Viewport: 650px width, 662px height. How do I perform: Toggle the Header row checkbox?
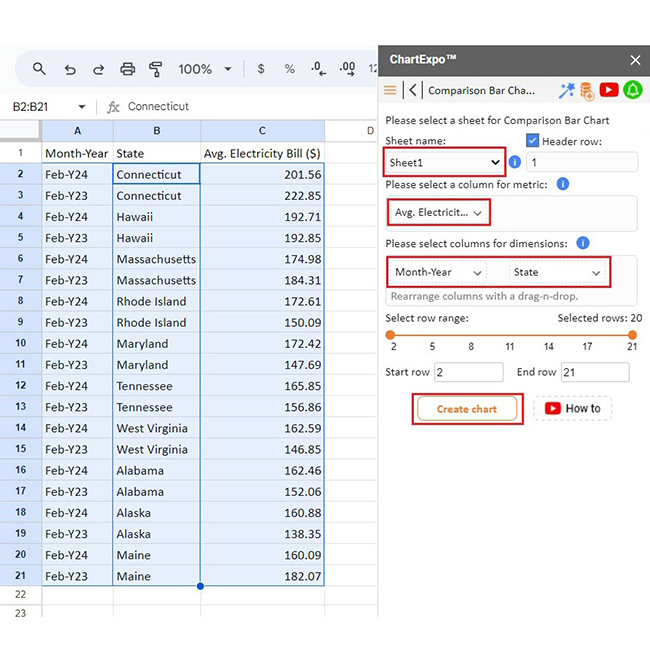pyautogui.click(x=532, y=140)
